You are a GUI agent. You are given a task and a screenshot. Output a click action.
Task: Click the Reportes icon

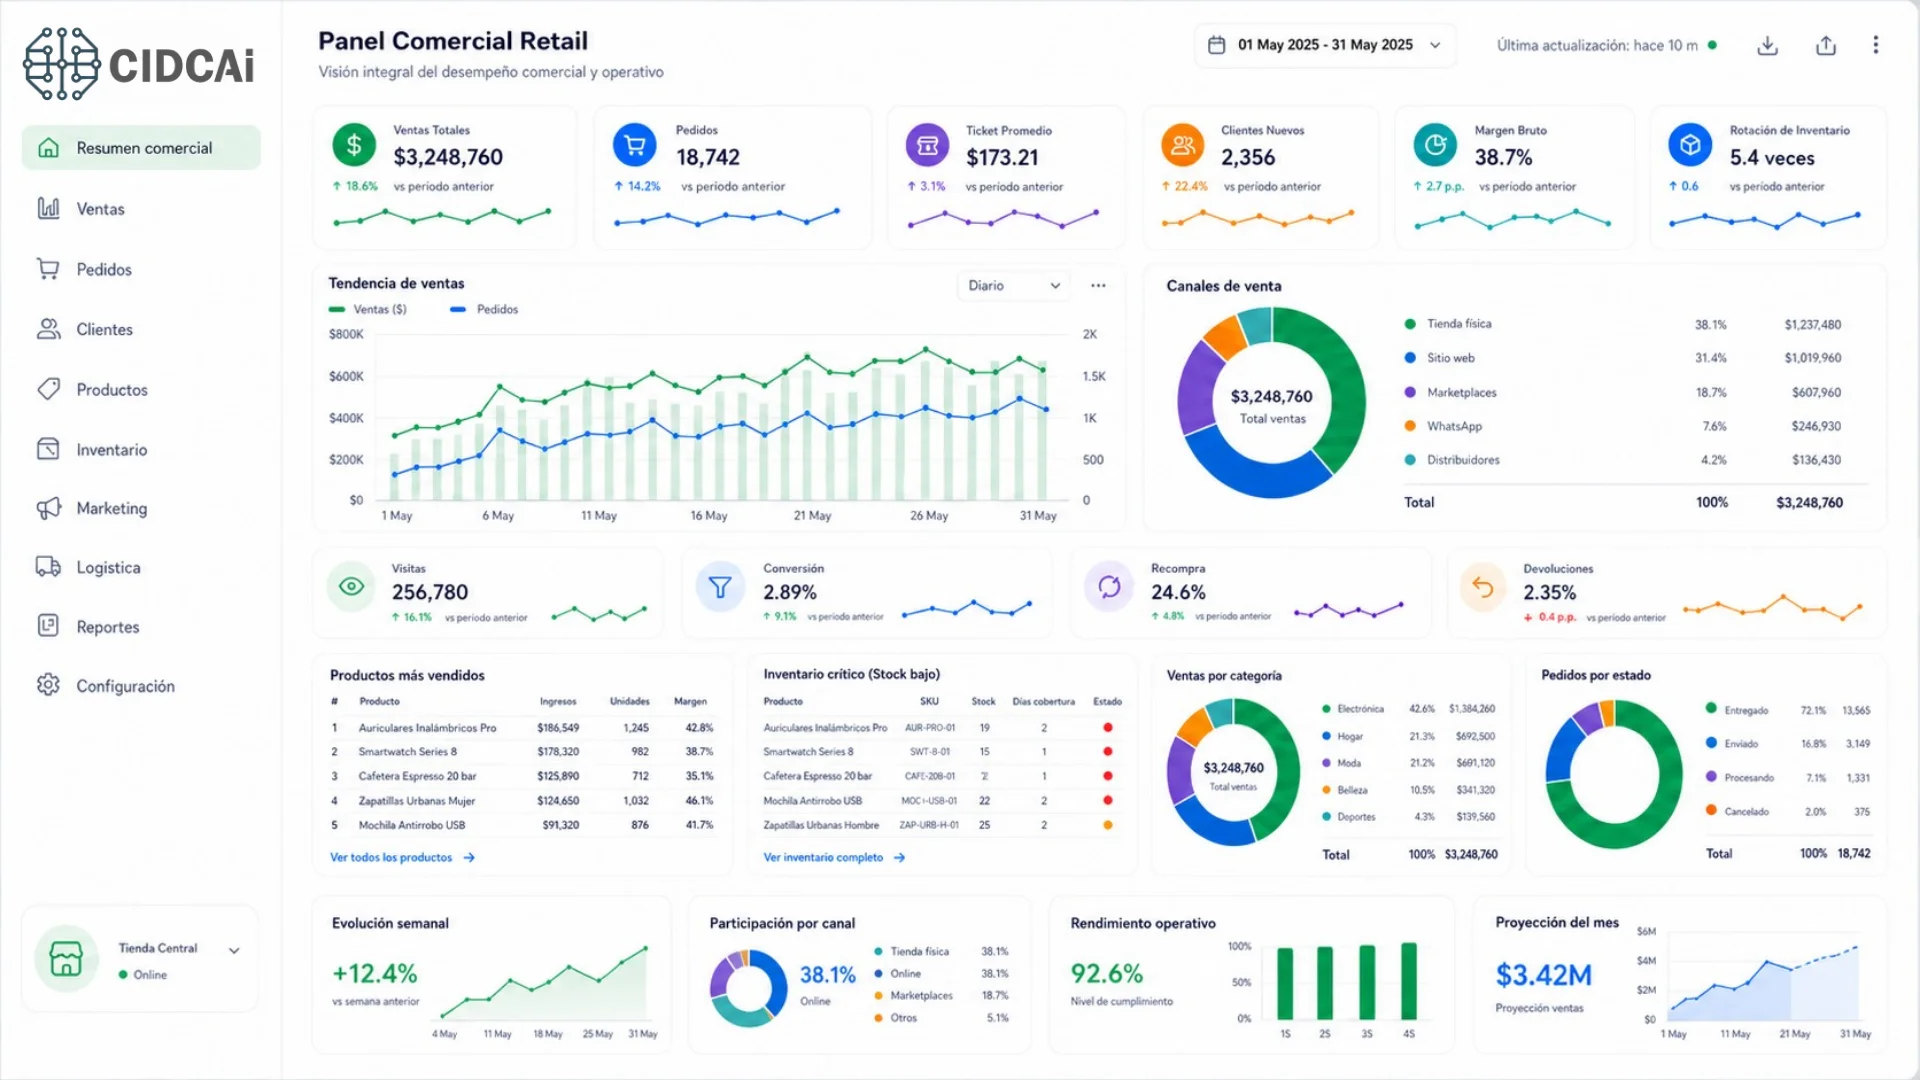click(48, 626)
